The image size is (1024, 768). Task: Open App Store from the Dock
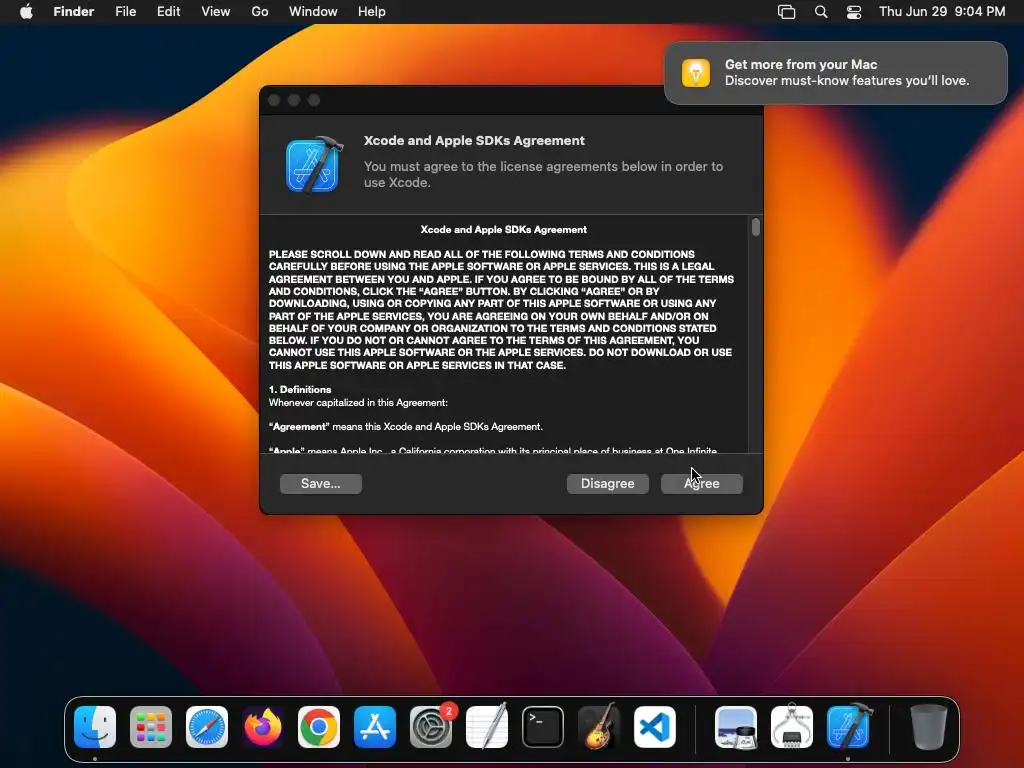point(375,727)
